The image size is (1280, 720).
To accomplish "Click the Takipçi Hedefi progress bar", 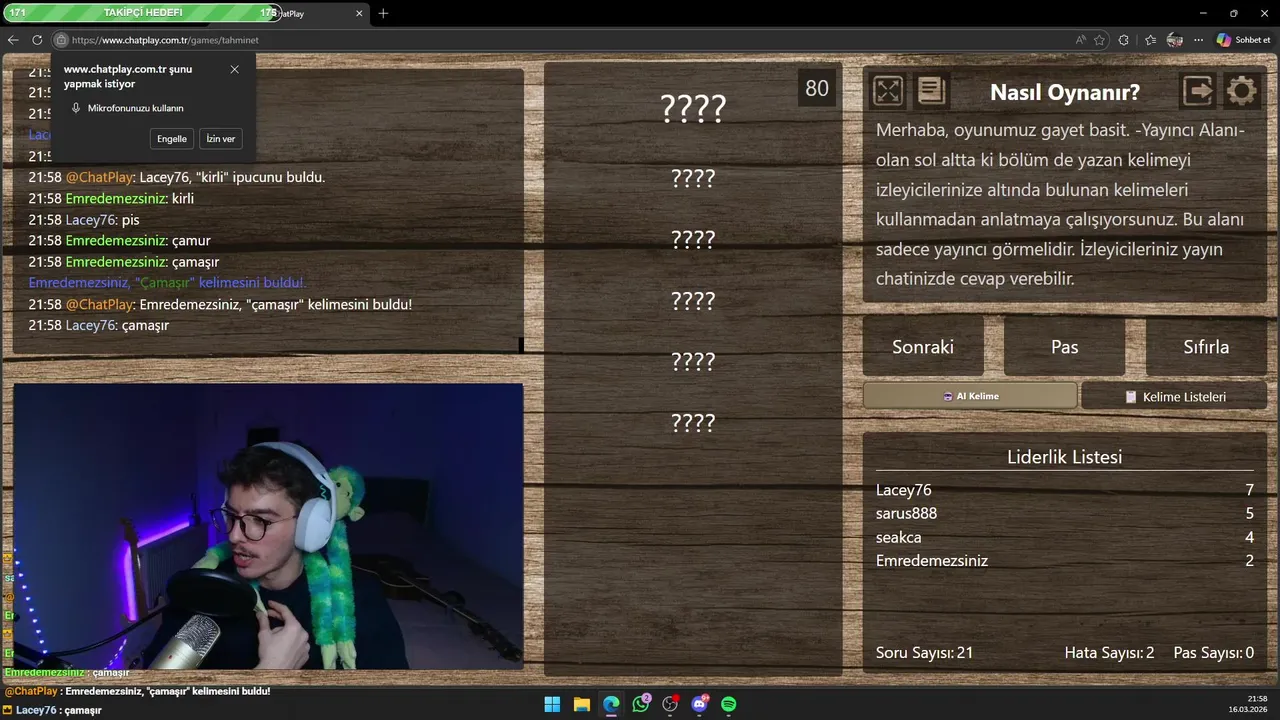I will coord(143,13).
